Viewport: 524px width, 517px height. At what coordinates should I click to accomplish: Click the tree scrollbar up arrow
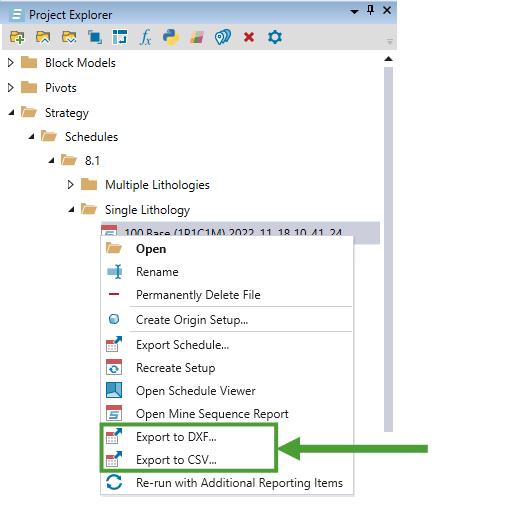pos(388,59)
